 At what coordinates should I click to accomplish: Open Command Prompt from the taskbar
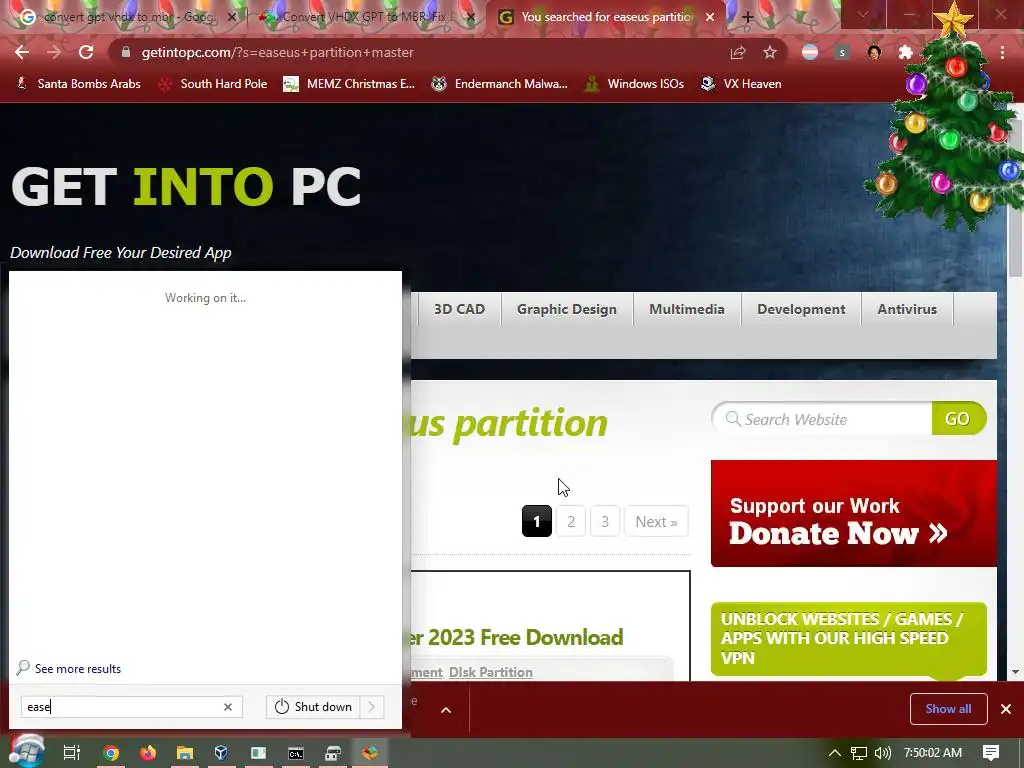[296, 753]
